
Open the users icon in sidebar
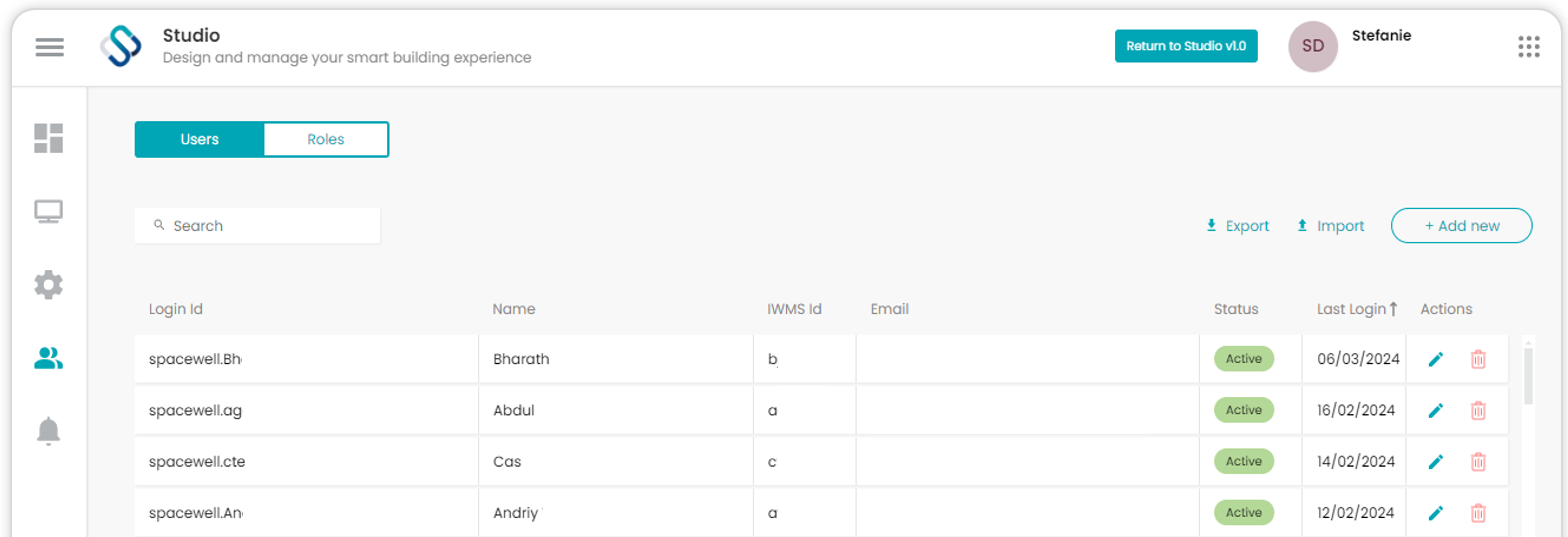pyautogui.click(x=49, y=358)
